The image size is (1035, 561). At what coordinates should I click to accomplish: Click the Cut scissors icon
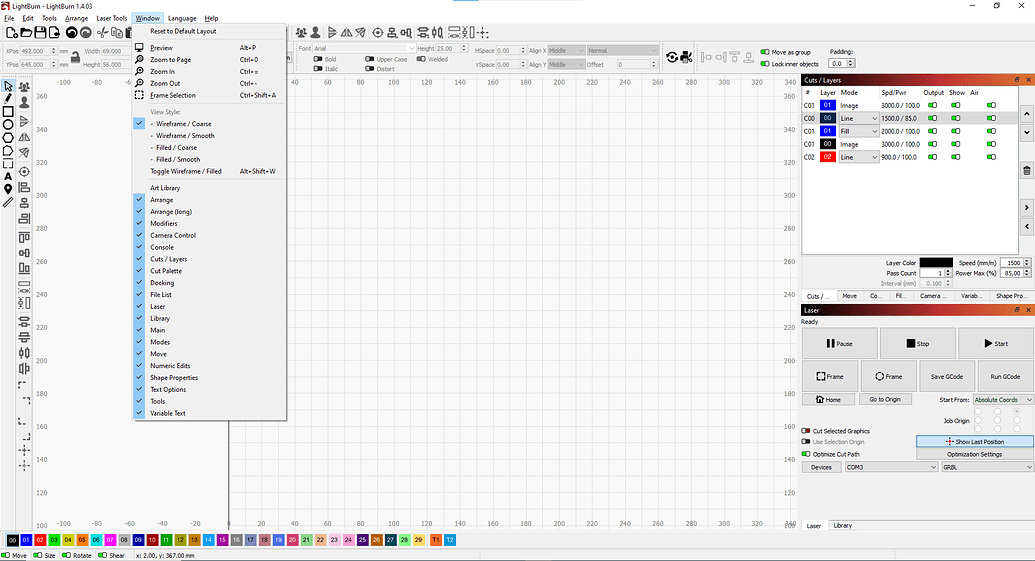coord(102,32)
